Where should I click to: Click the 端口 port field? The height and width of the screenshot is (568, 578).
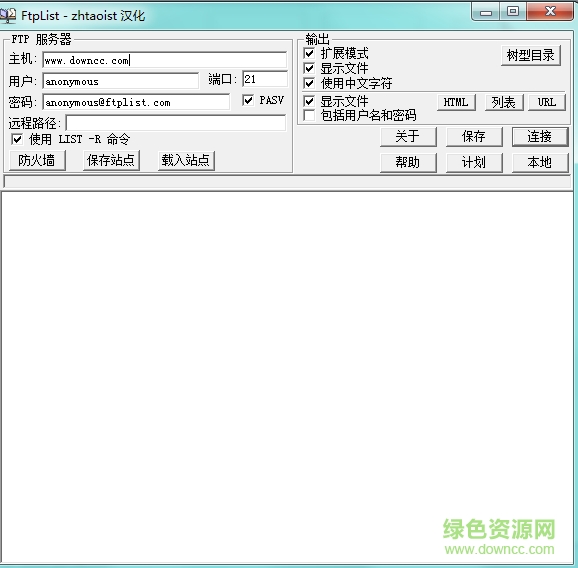coord(265,79)
